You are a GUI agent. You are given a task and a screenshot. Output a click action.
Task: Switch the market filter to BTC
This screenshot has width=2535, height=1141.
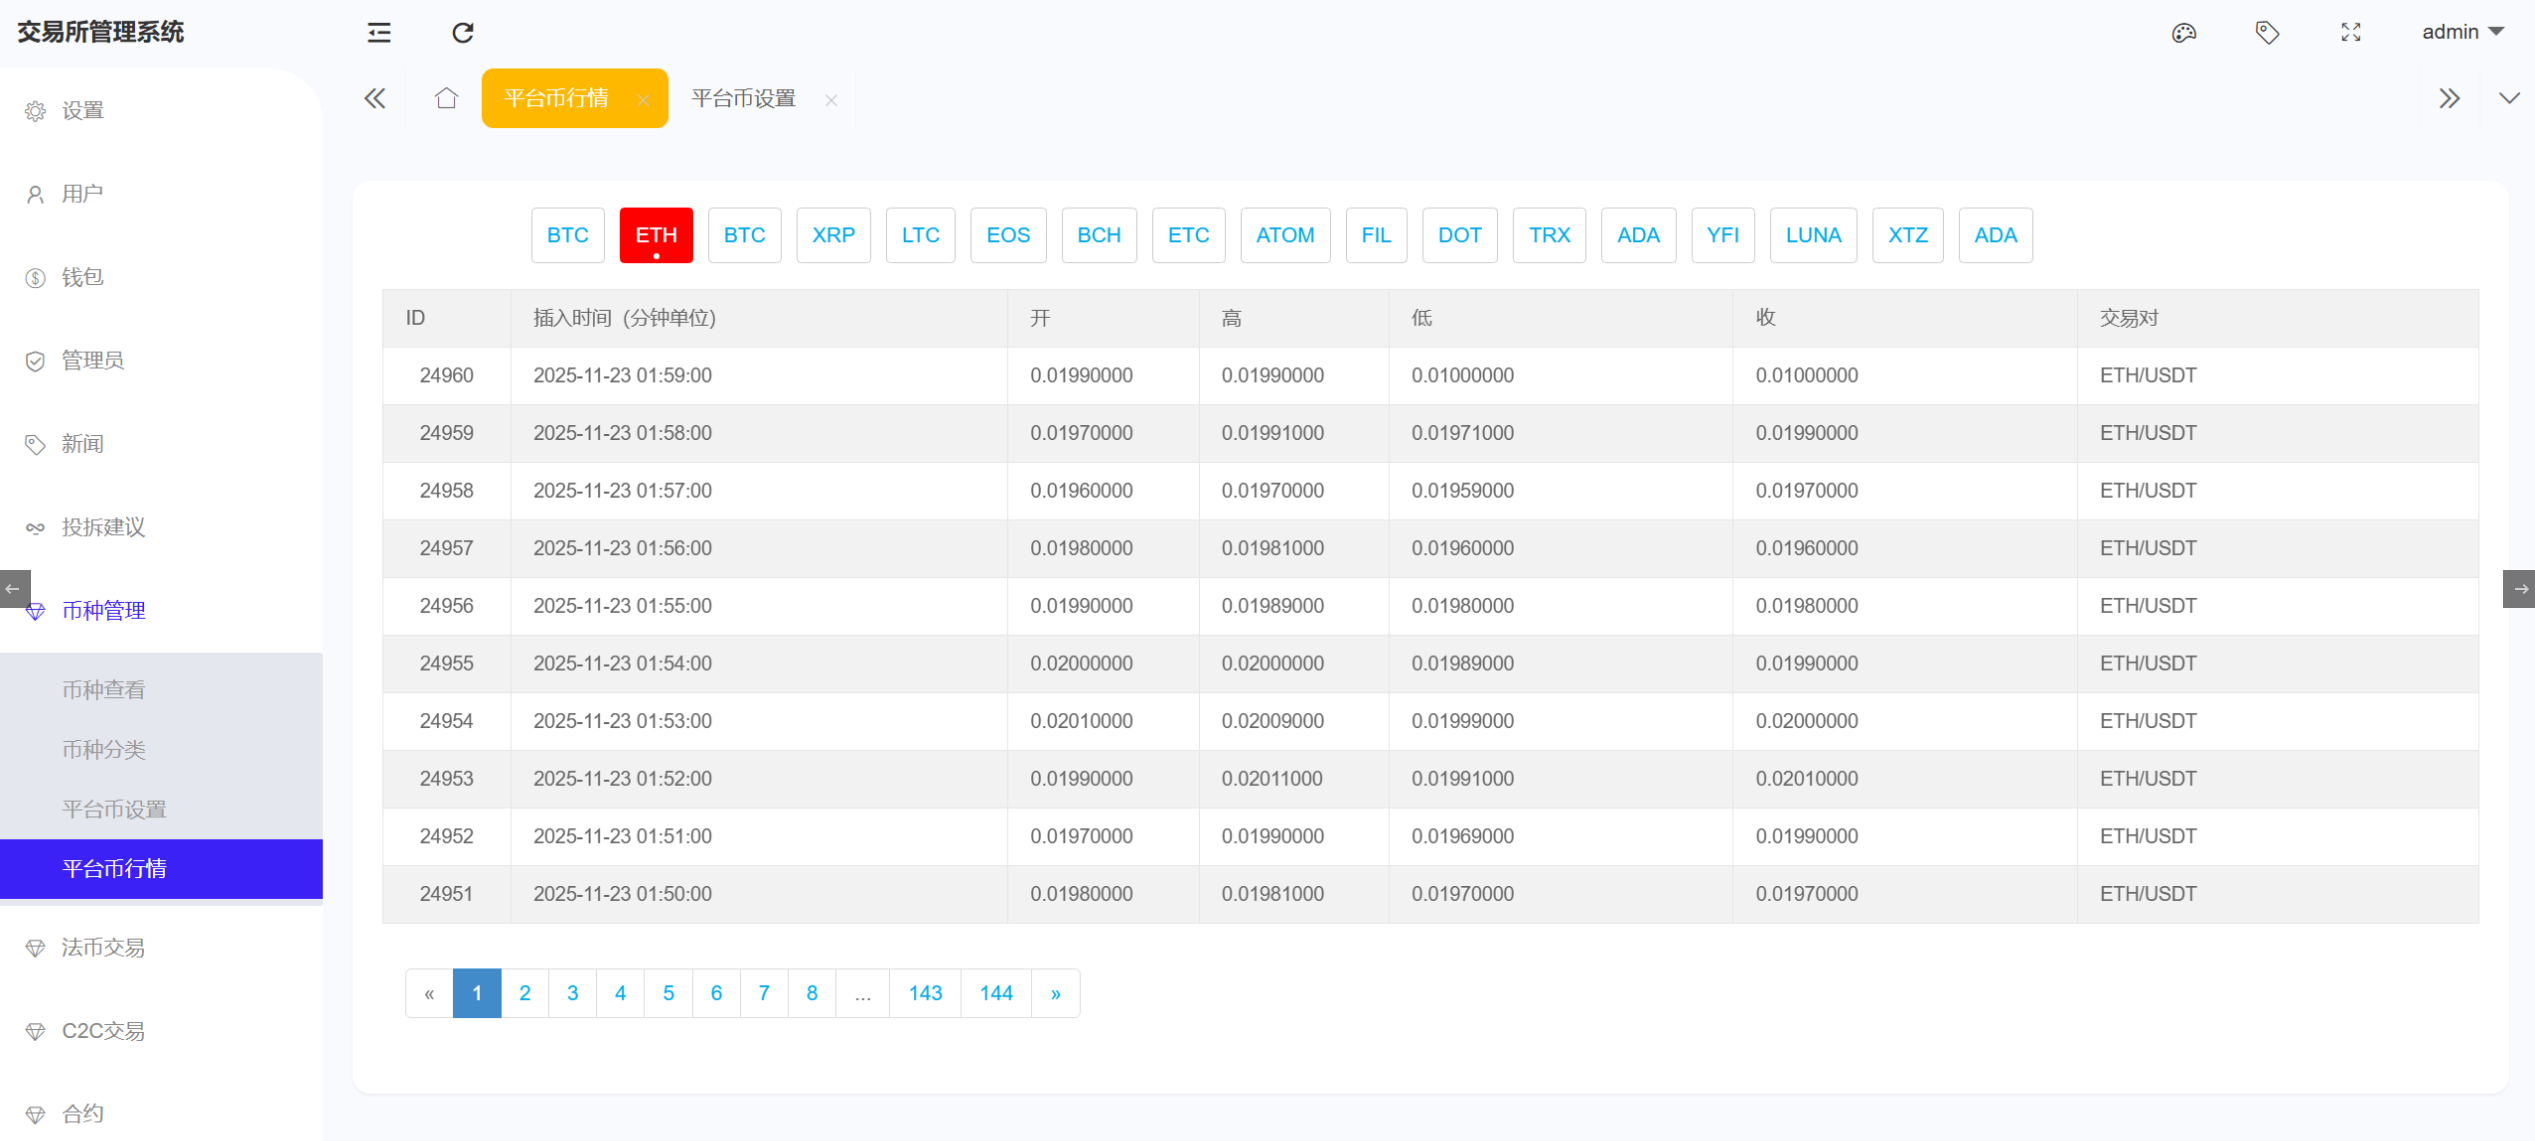[567, 235]
